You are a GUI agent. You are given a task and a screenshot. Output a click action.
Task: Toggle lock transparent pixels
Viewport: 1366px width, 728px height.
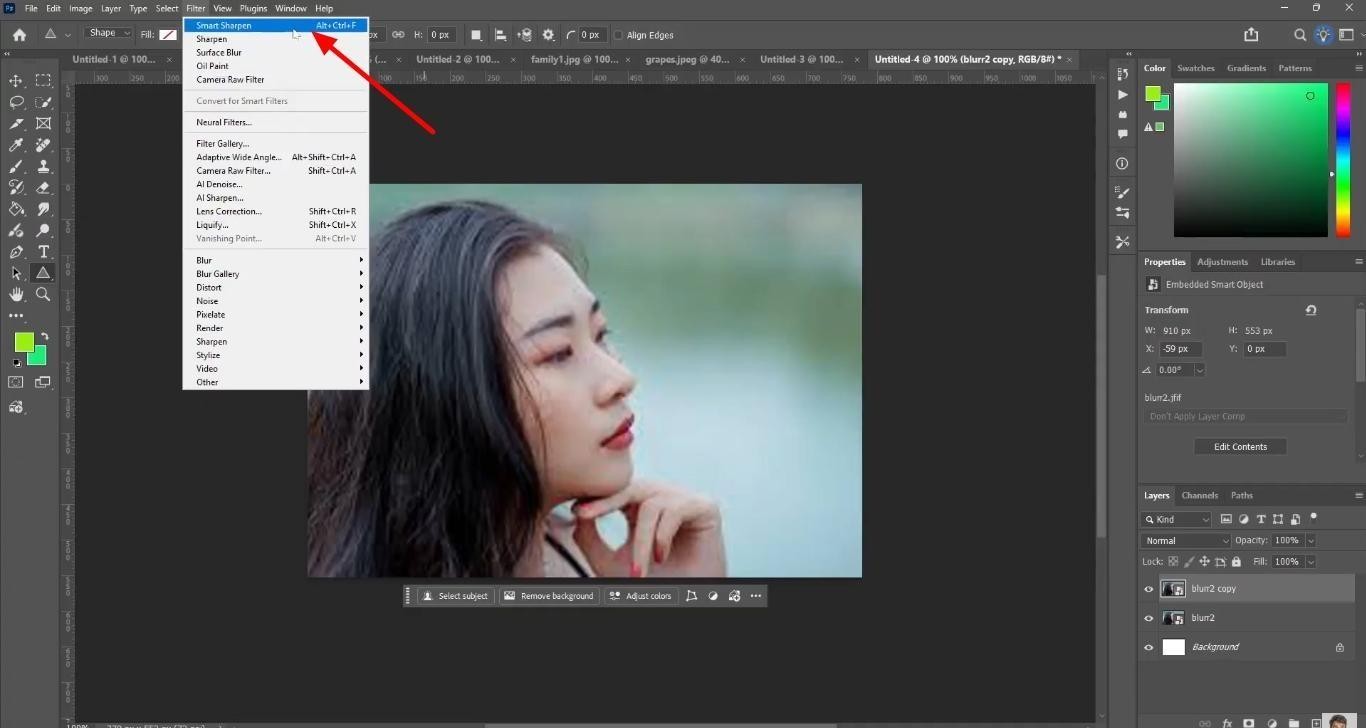(x=1173, y=562)
